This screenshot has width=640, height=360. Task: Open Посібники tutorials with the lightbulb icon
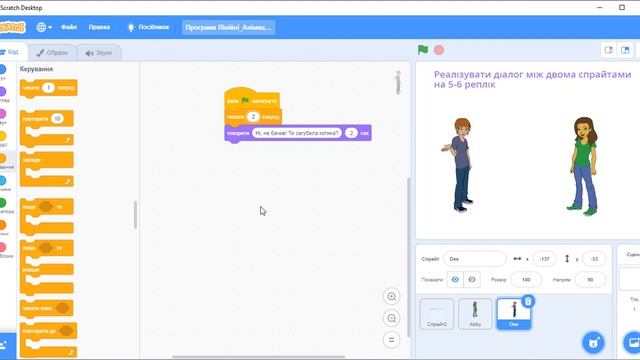click(148, 27)
